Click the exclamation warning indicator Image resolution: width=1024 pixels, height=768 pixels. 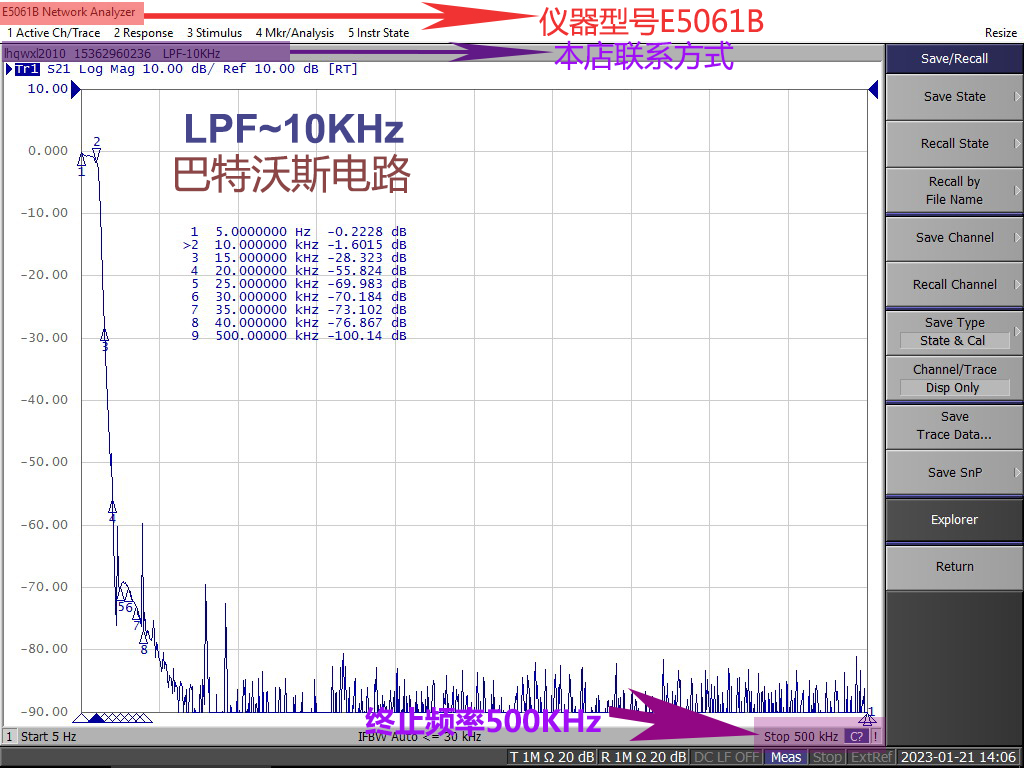click(875, 736)
